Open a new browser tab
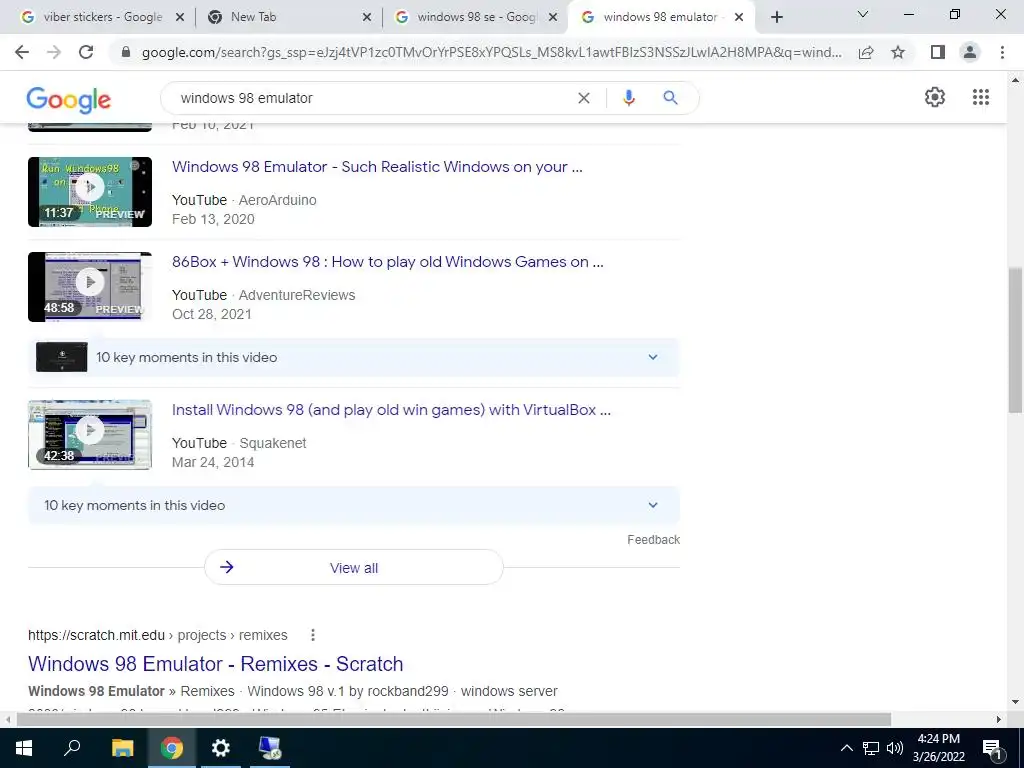The height and width of the screenshot is (768, 1024). pyautogui.click(x=776, y=18)
